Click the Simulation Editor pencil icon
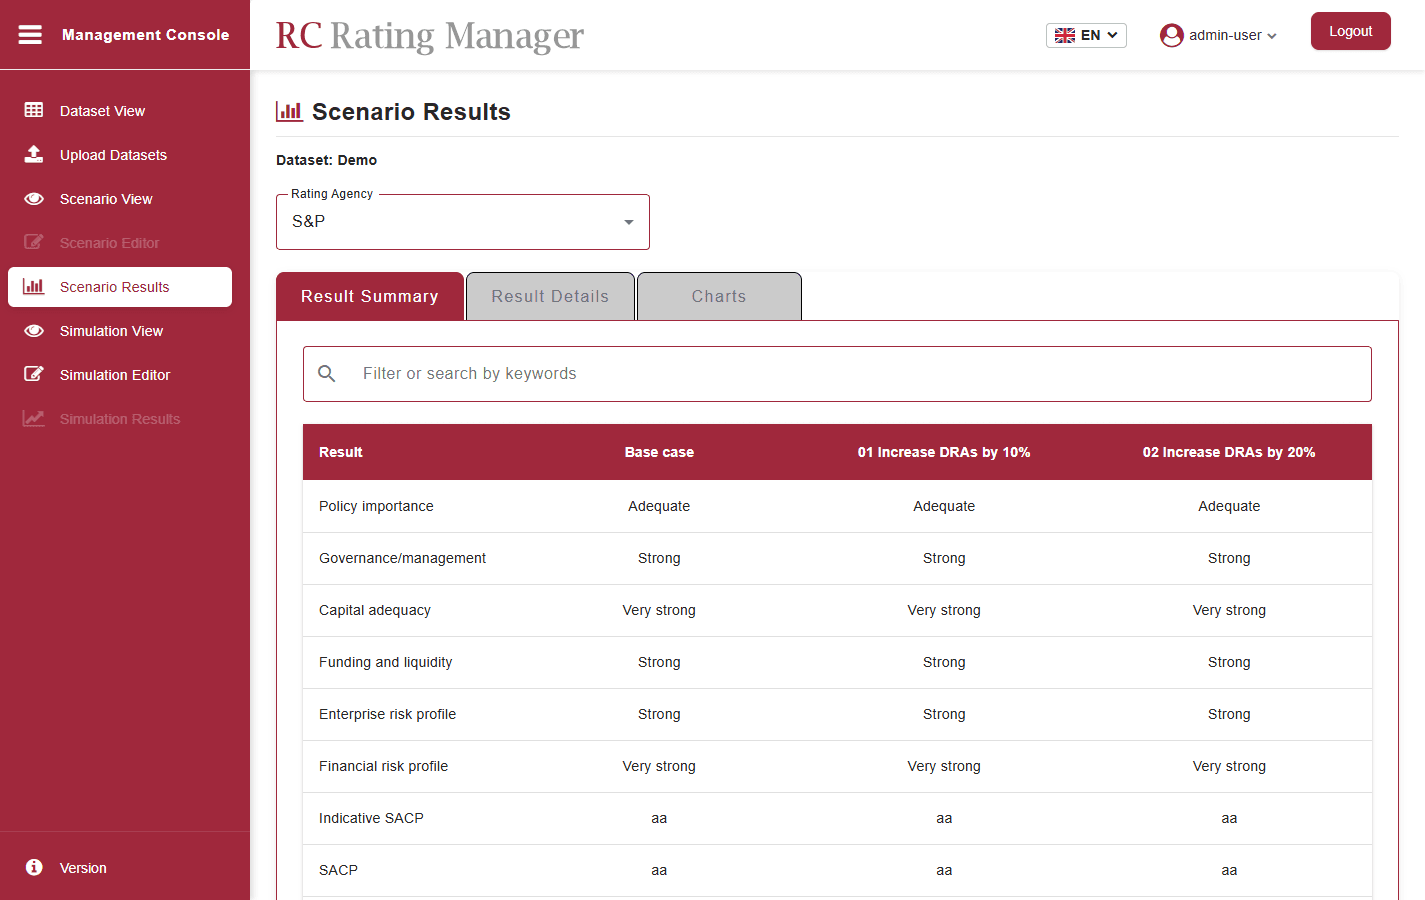This screenshot has height=900, width=1425. click(34, 374)
